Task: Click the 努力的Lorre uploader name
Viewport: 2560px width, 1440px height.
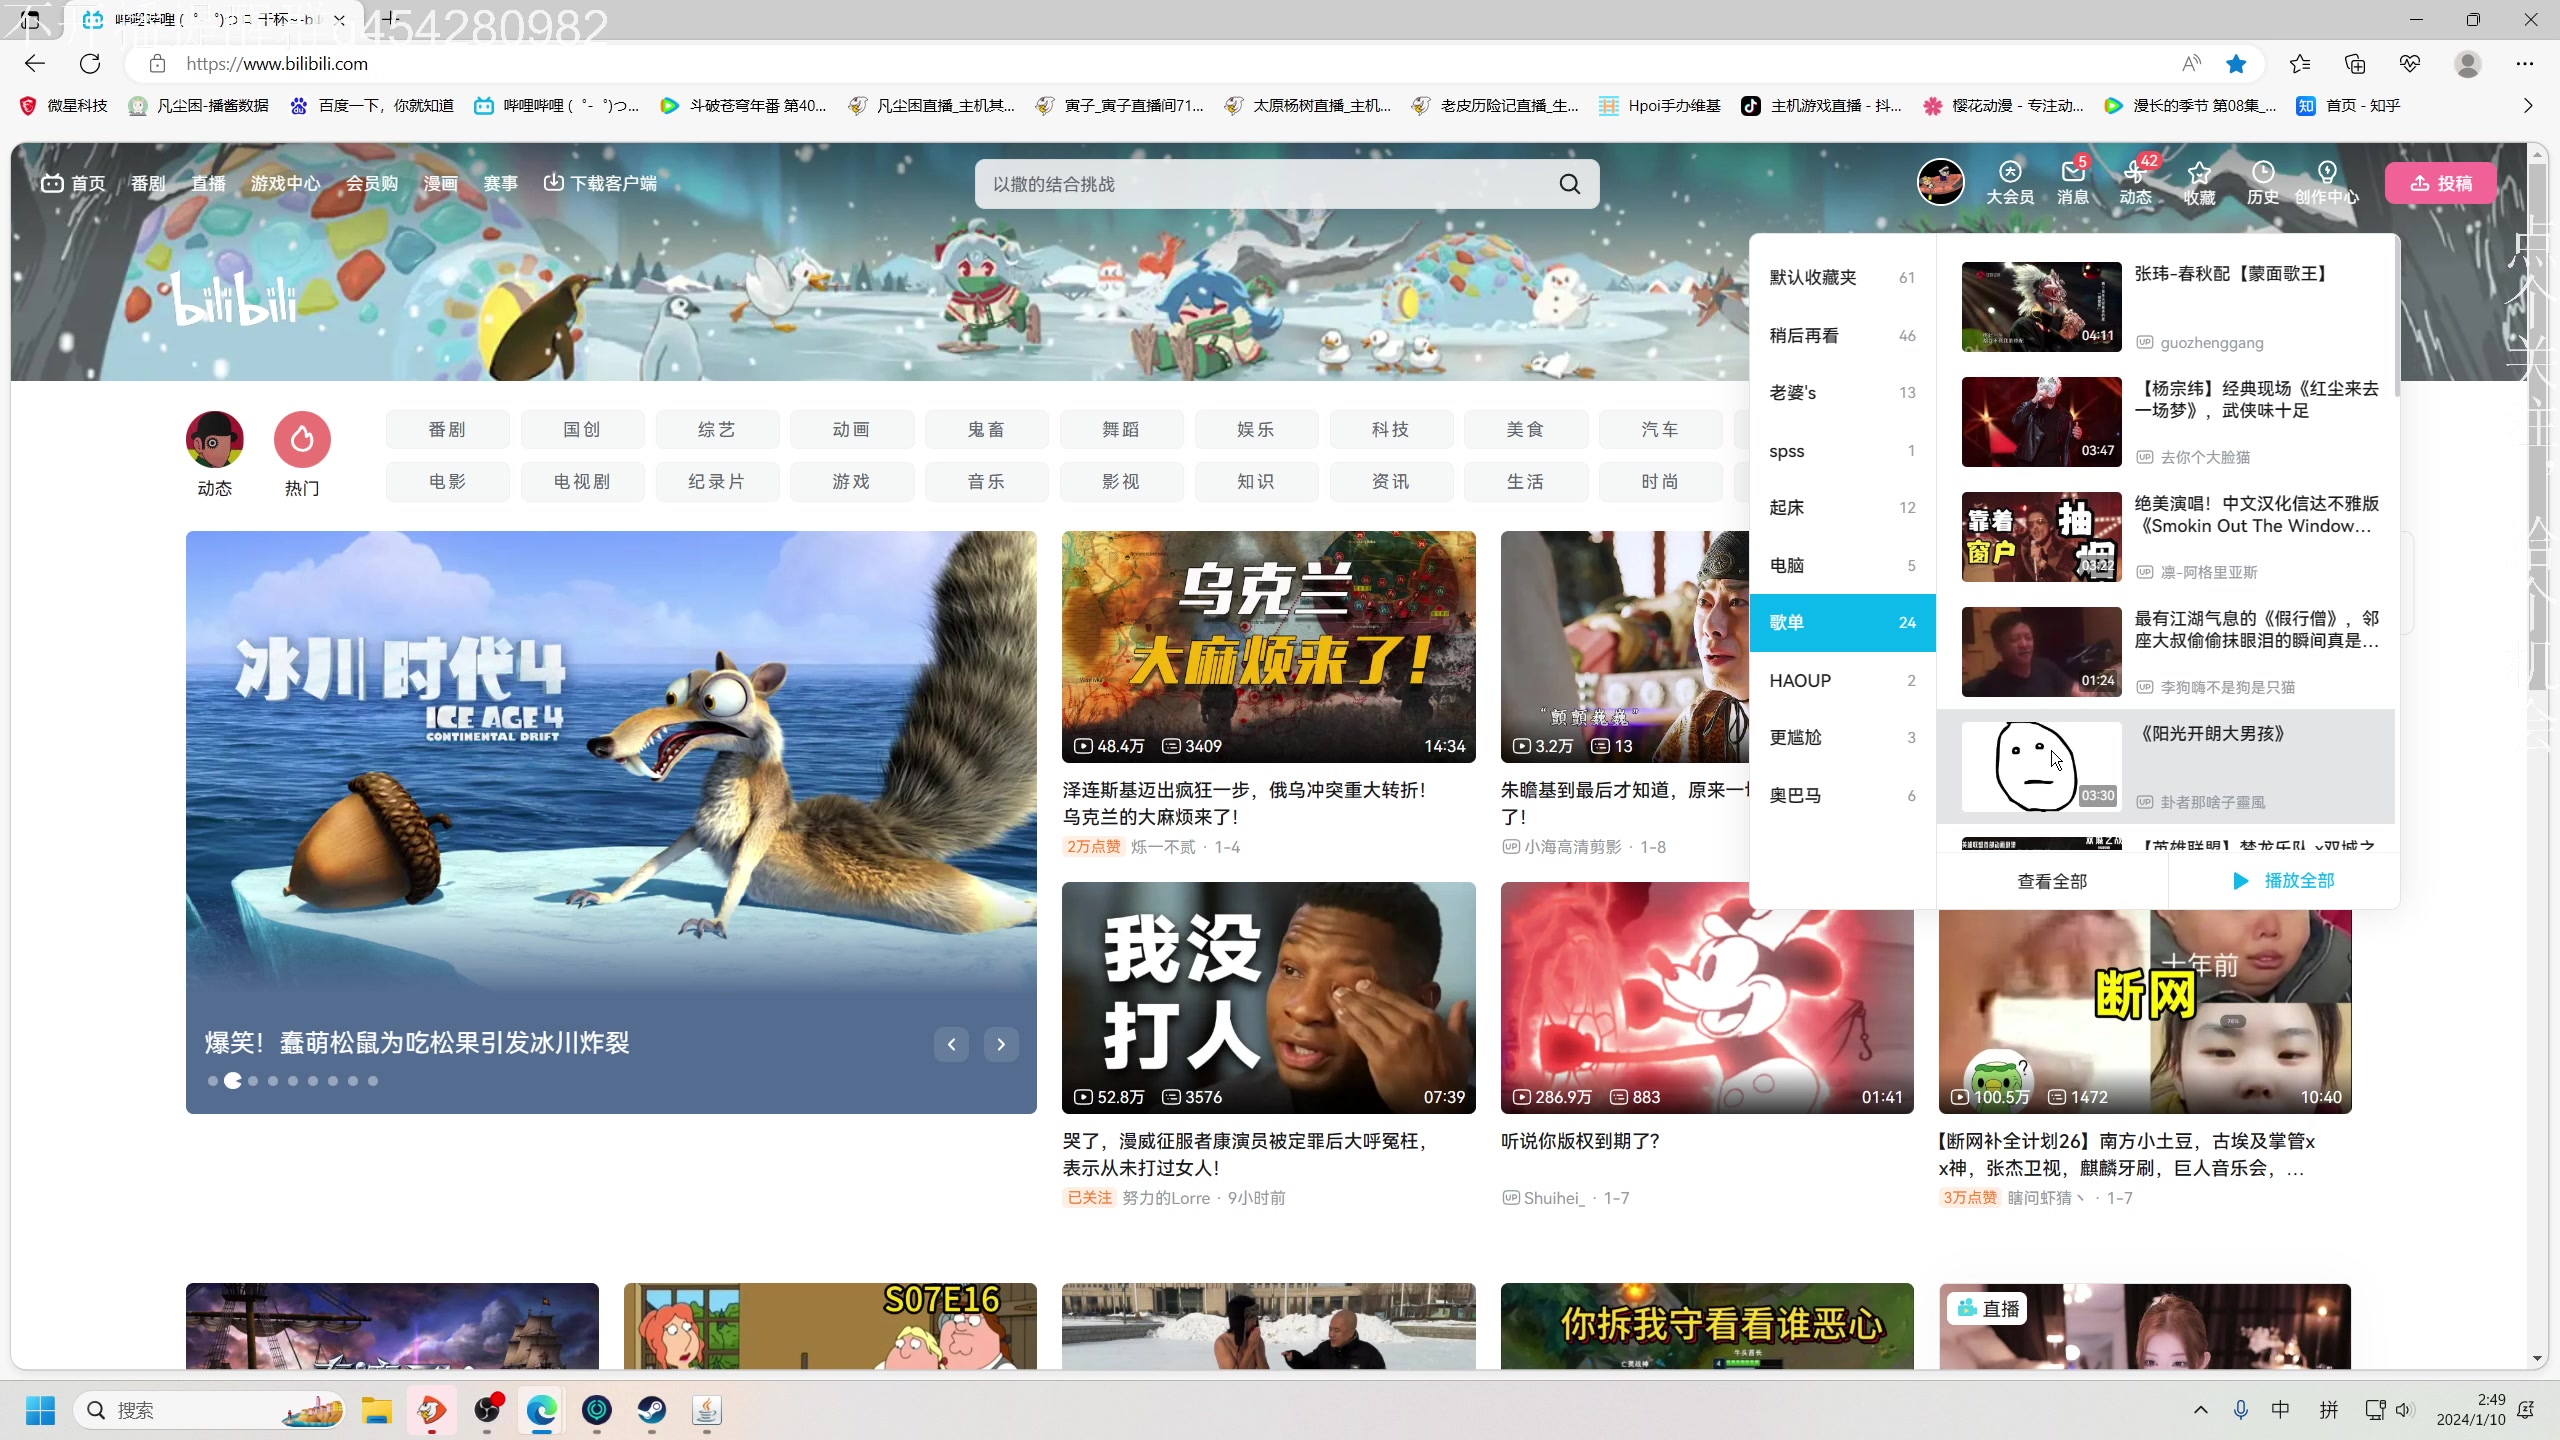Action: [1165, 1198]
